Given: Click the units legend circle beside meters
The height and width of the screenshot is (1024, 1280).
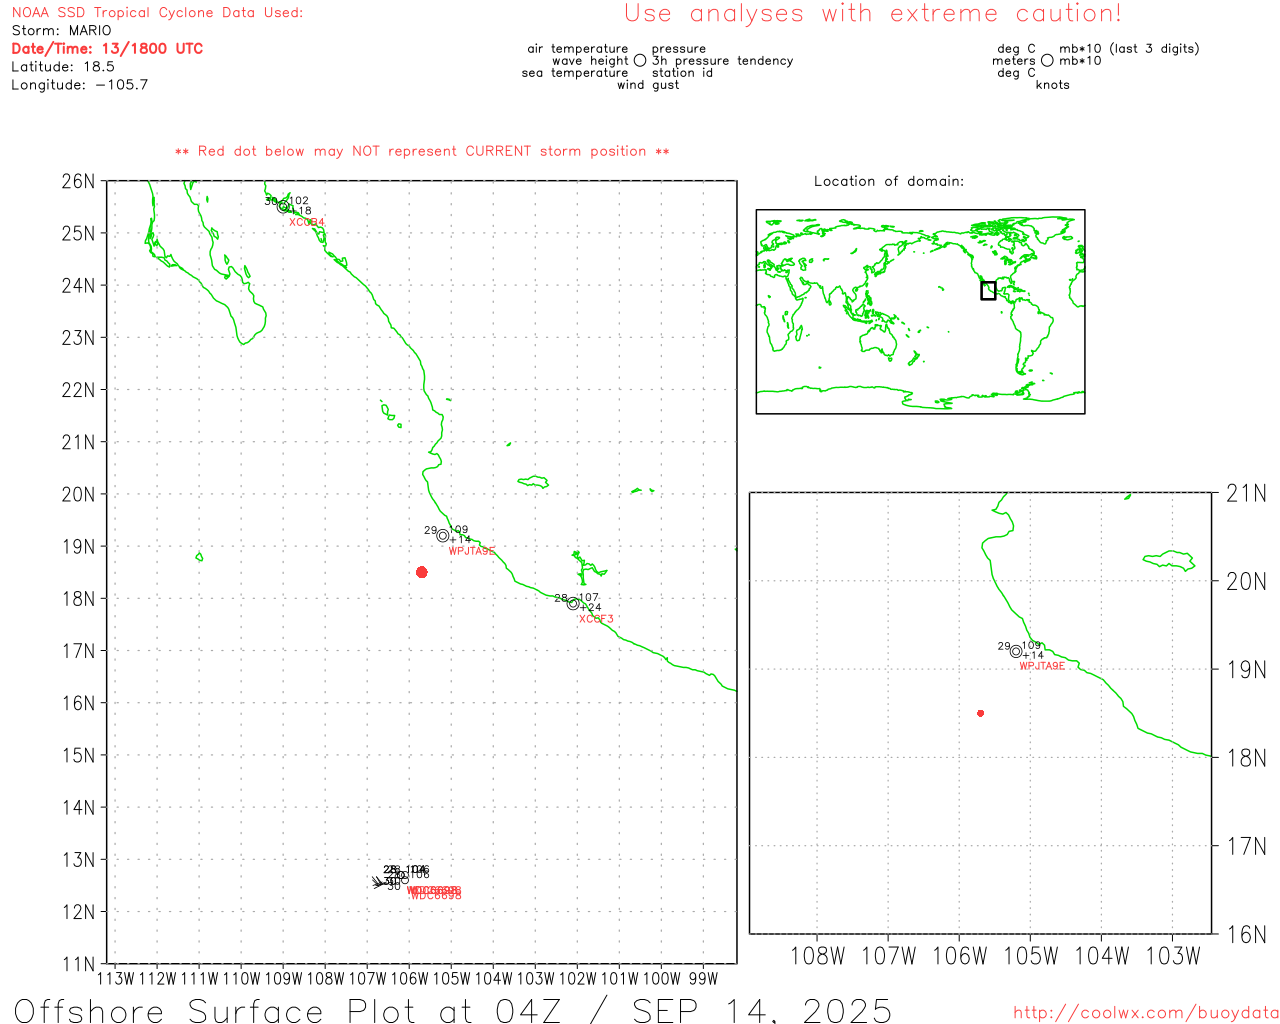Looking at the screenshot, I should [1047, 60].
